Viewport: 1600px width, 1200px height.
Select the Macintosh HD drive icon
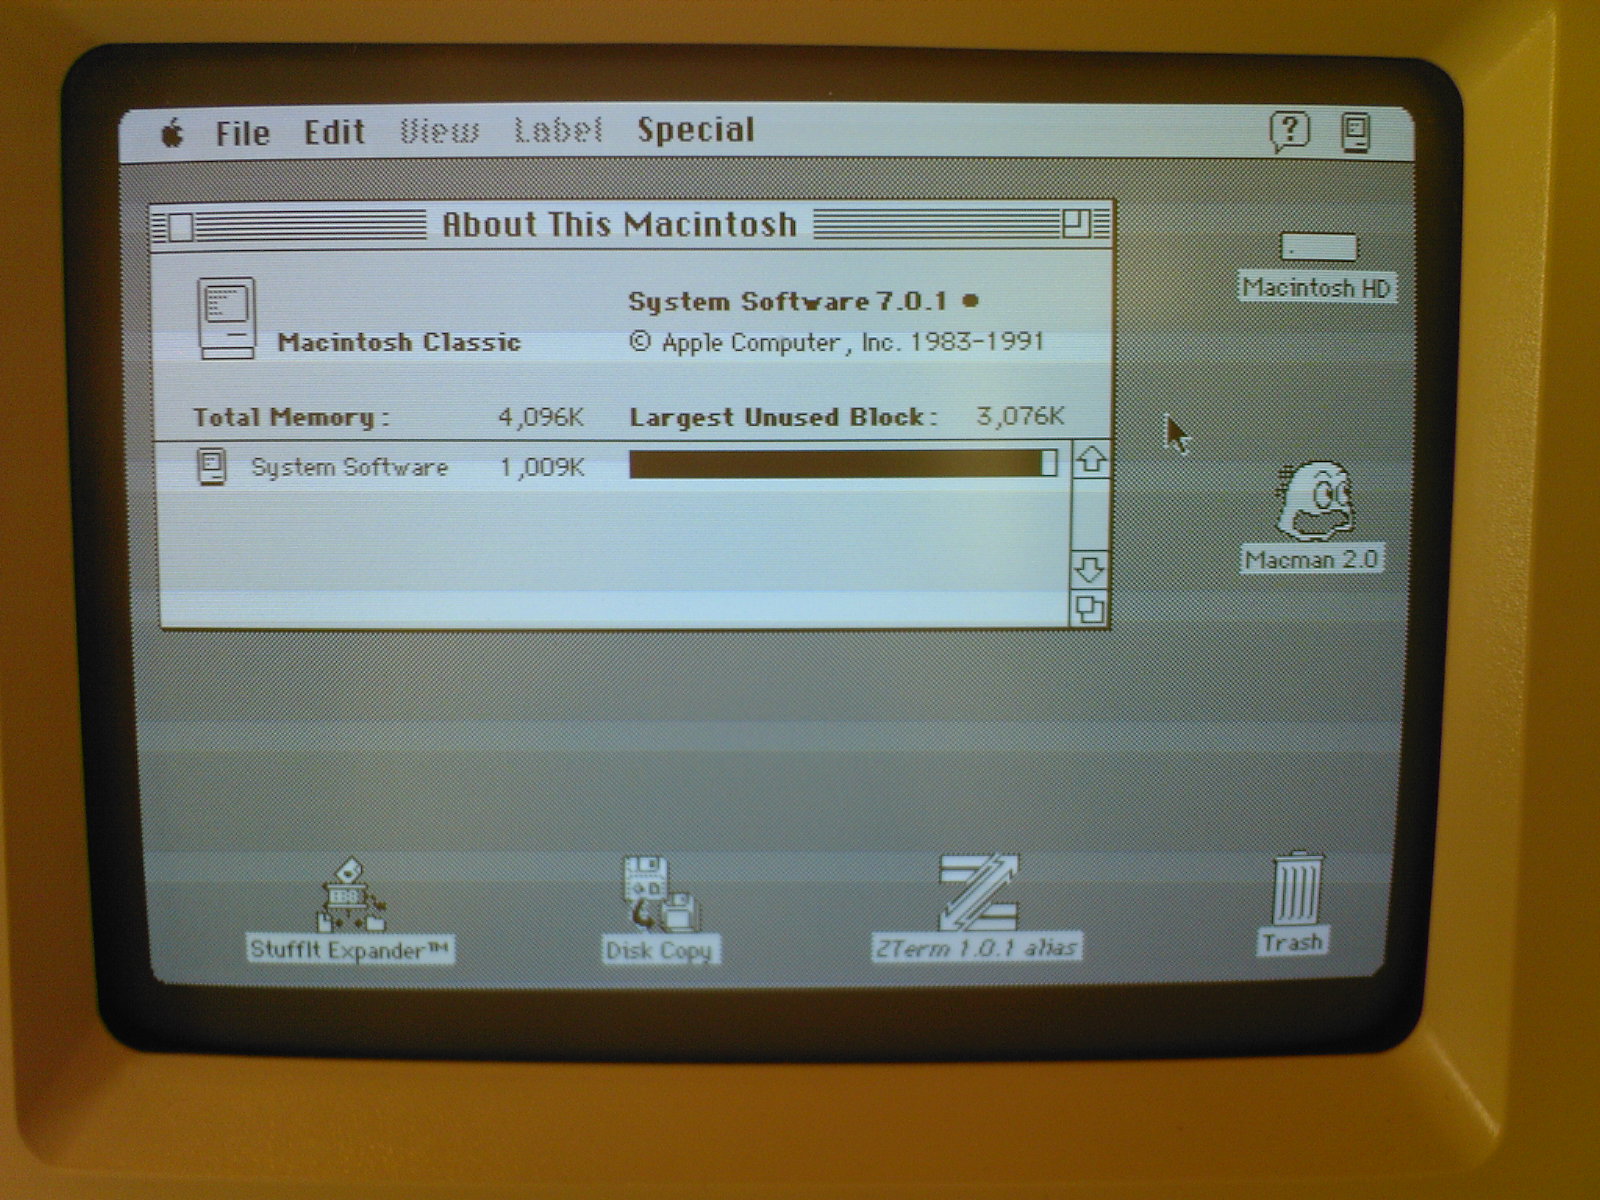[1318, 247]
